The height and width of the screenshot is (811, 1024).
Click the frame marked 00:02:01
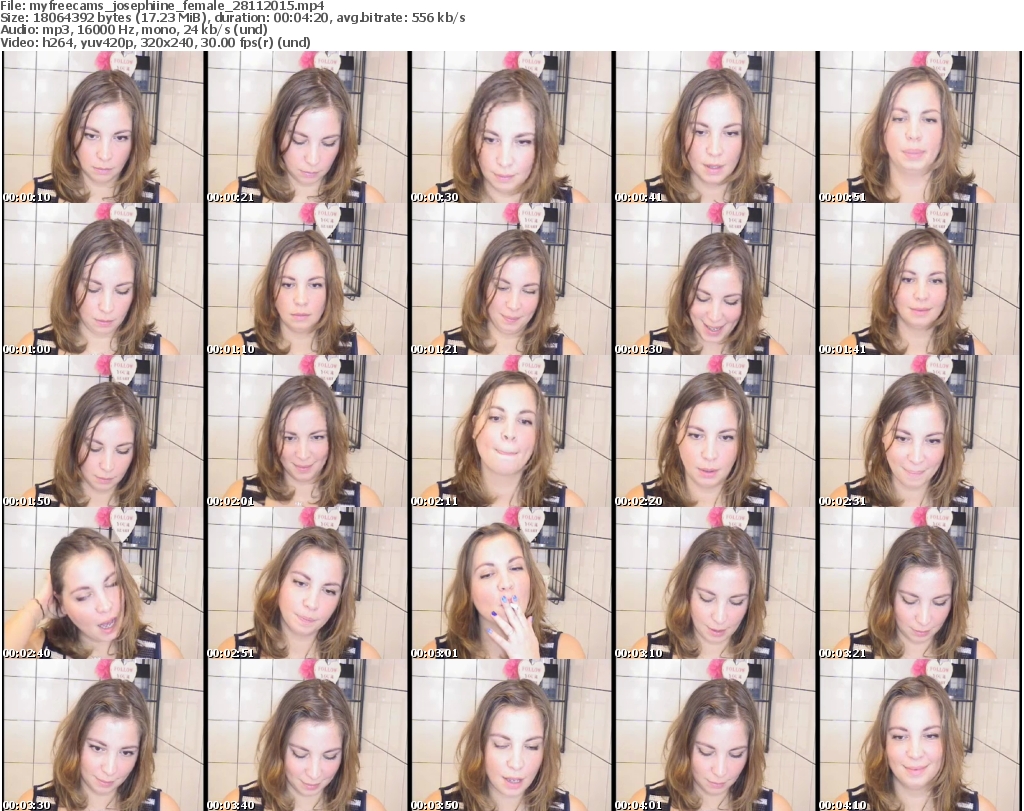click(307, 431)
